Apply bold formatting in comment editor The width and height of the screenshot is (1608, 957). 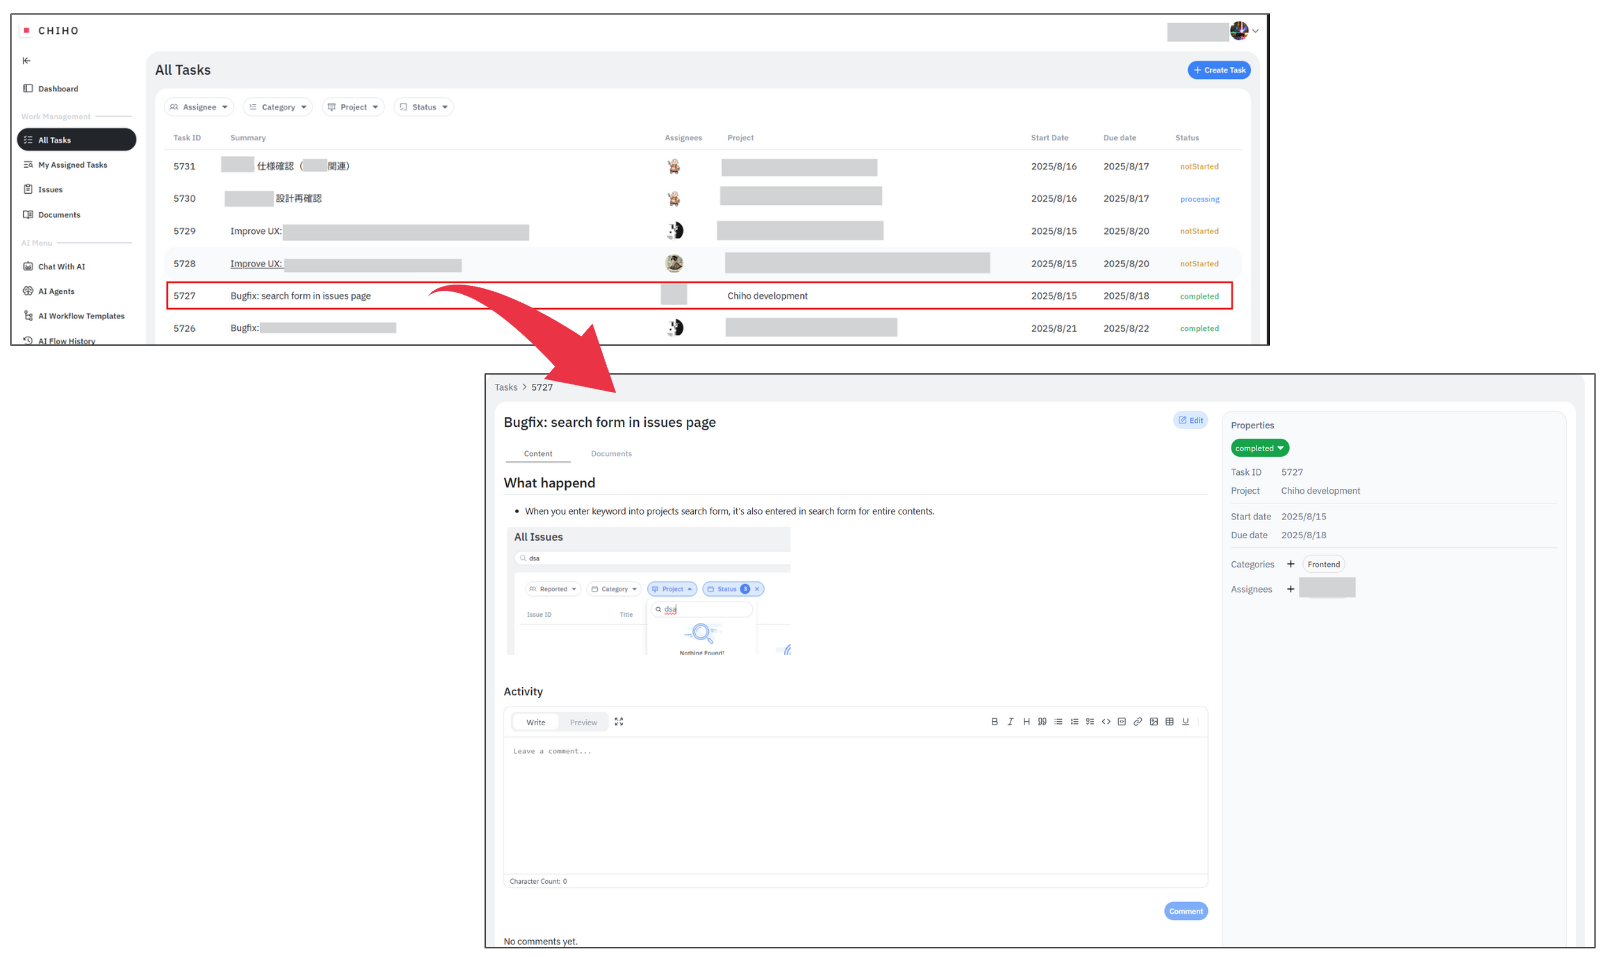(x=994, y=722)
